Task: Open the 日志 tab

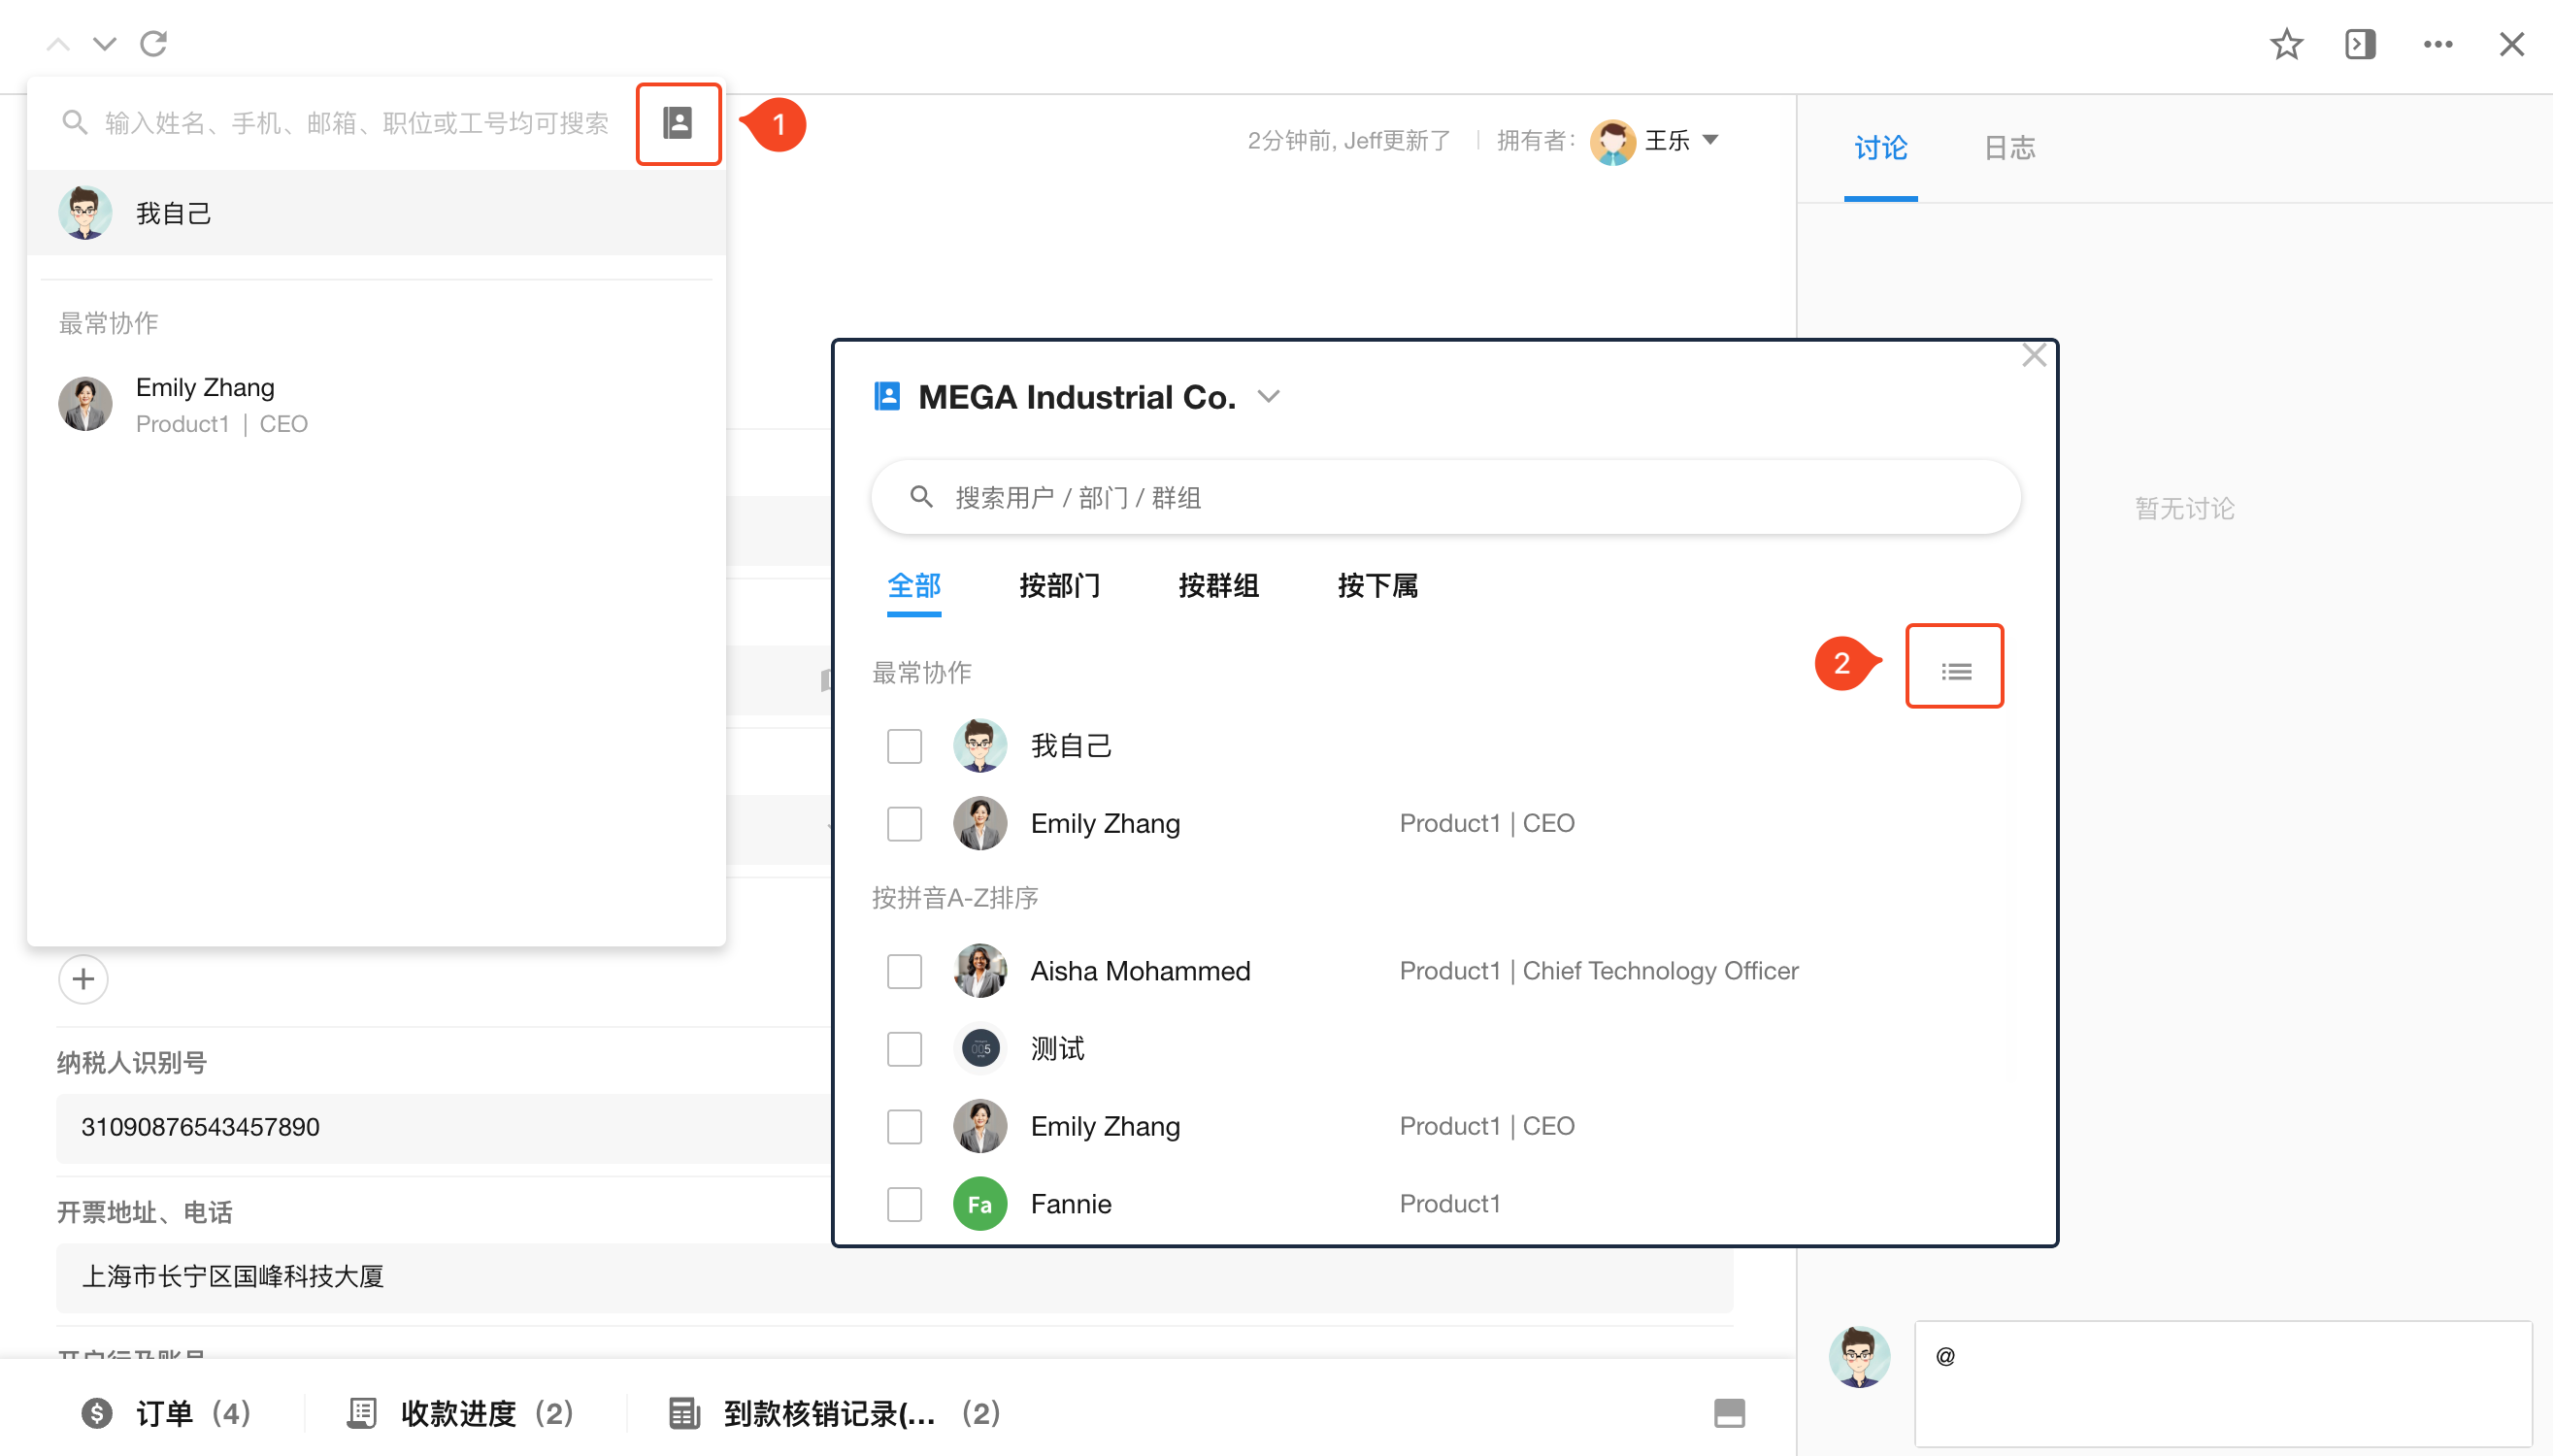Action: pos(2009,148)
